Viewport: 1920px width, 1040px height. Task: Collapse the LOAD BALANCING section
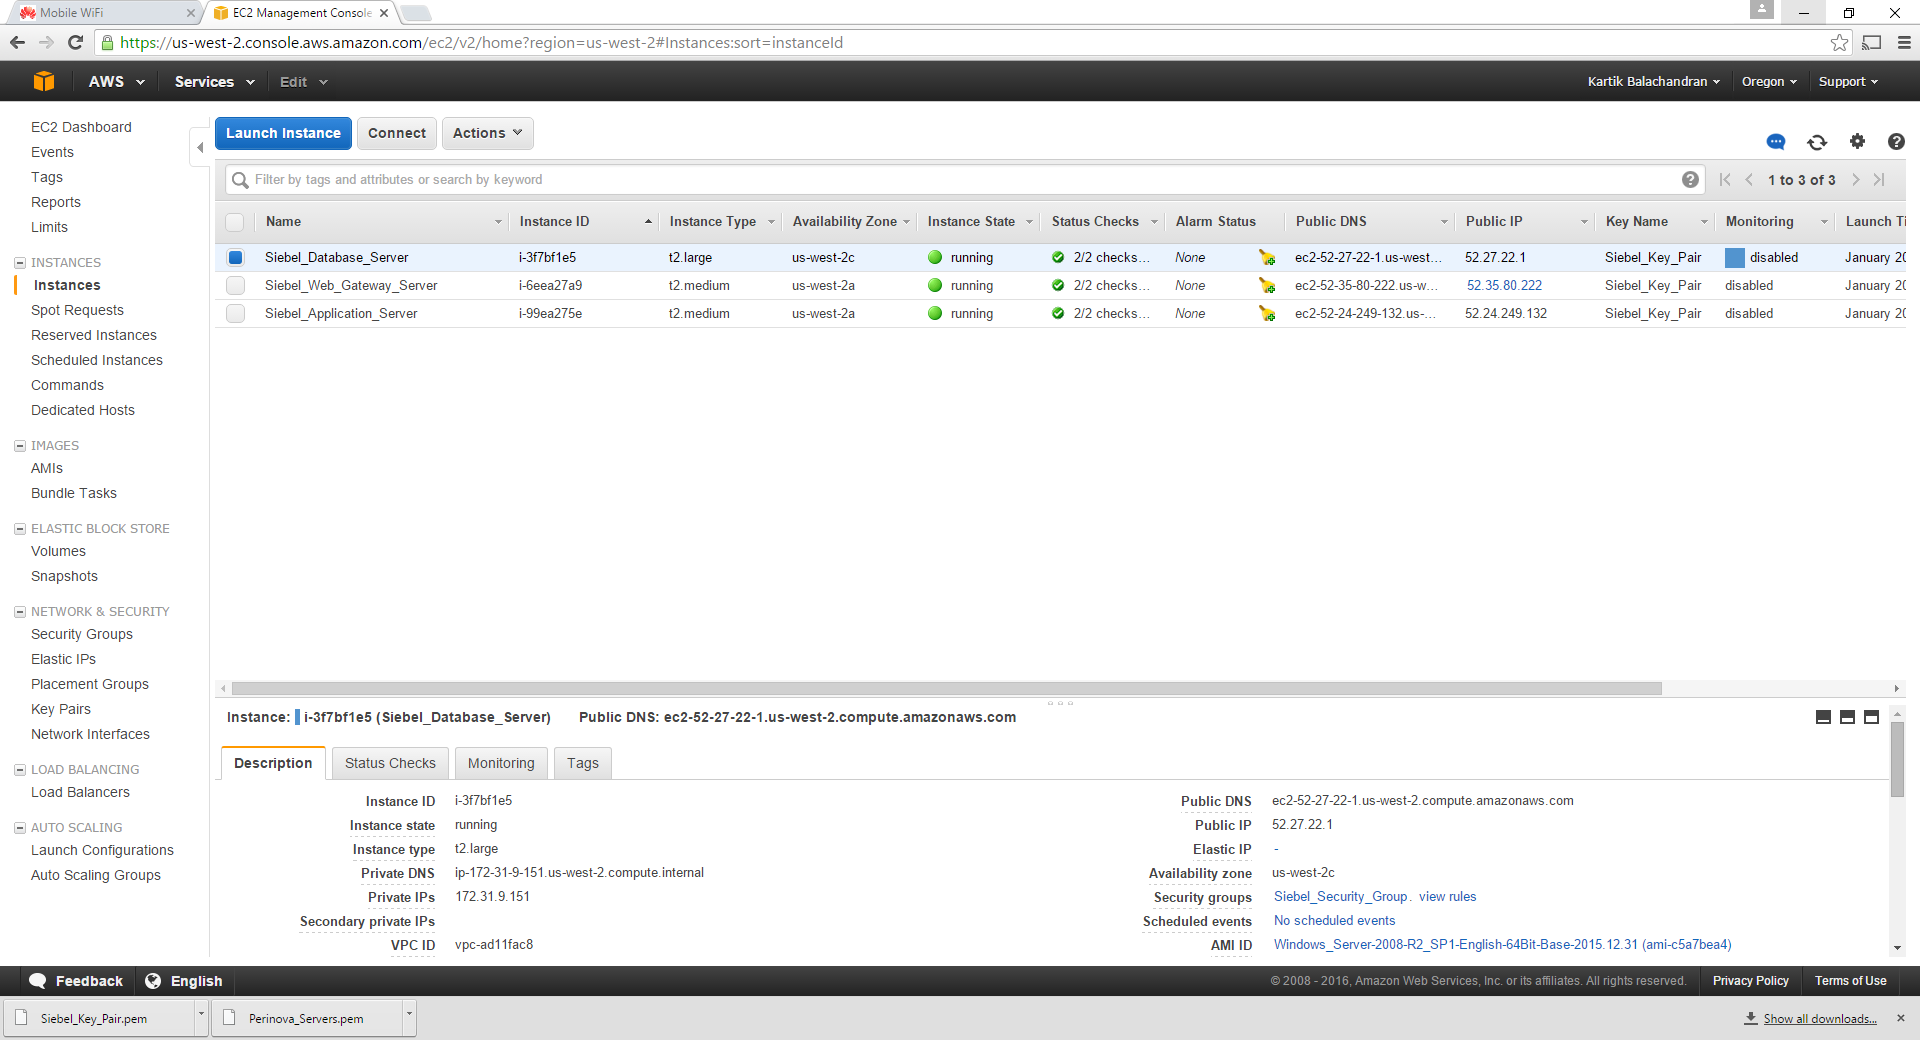tap(20, 770)
